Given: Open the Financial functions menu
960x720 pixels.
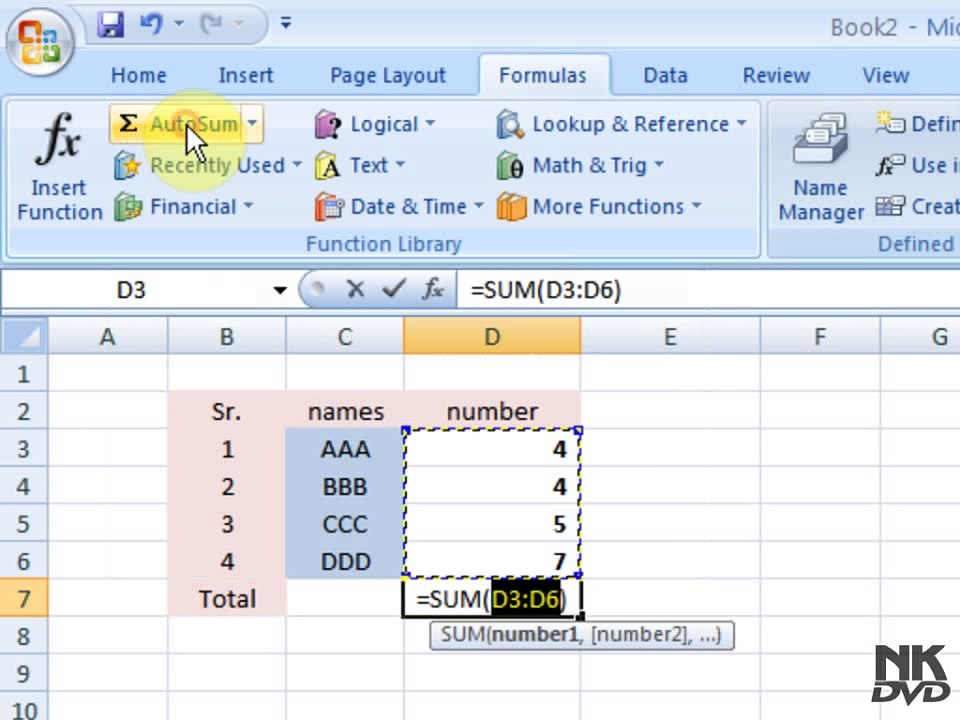Looking at the screenshot, I should click(182, 207).
